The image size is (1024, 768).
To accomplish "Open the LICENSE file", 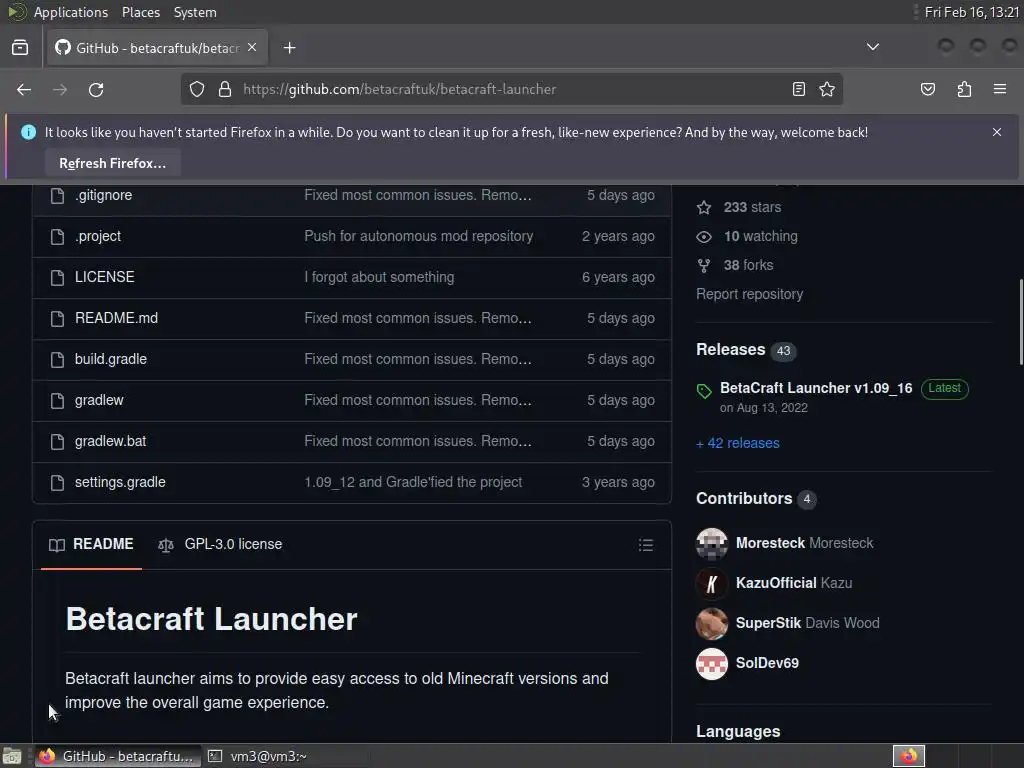I will coord(104,277).
